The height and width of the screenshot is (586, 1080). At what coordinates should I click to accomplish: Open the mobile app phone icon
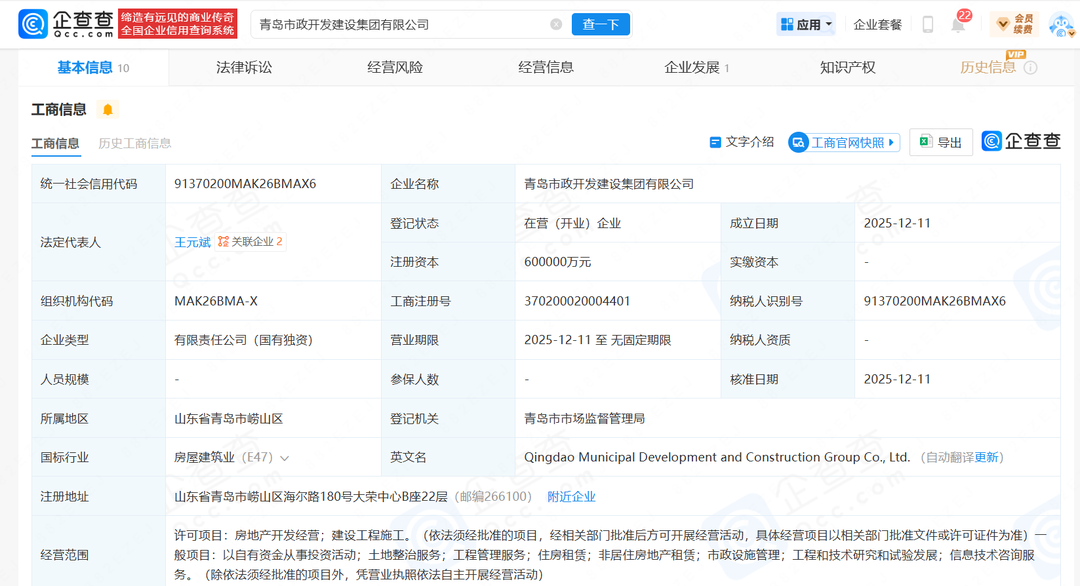(927, 24)
